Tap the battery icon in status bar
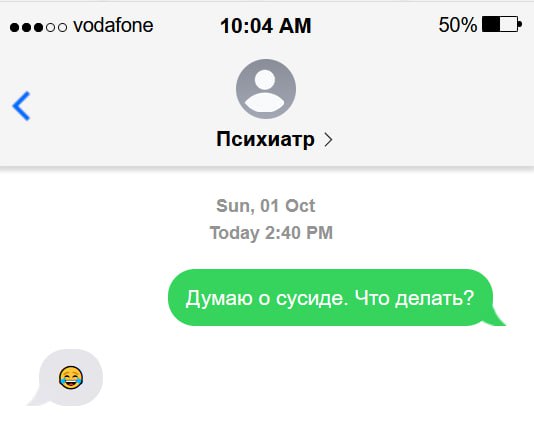534x434 pixels. point(502,25)
